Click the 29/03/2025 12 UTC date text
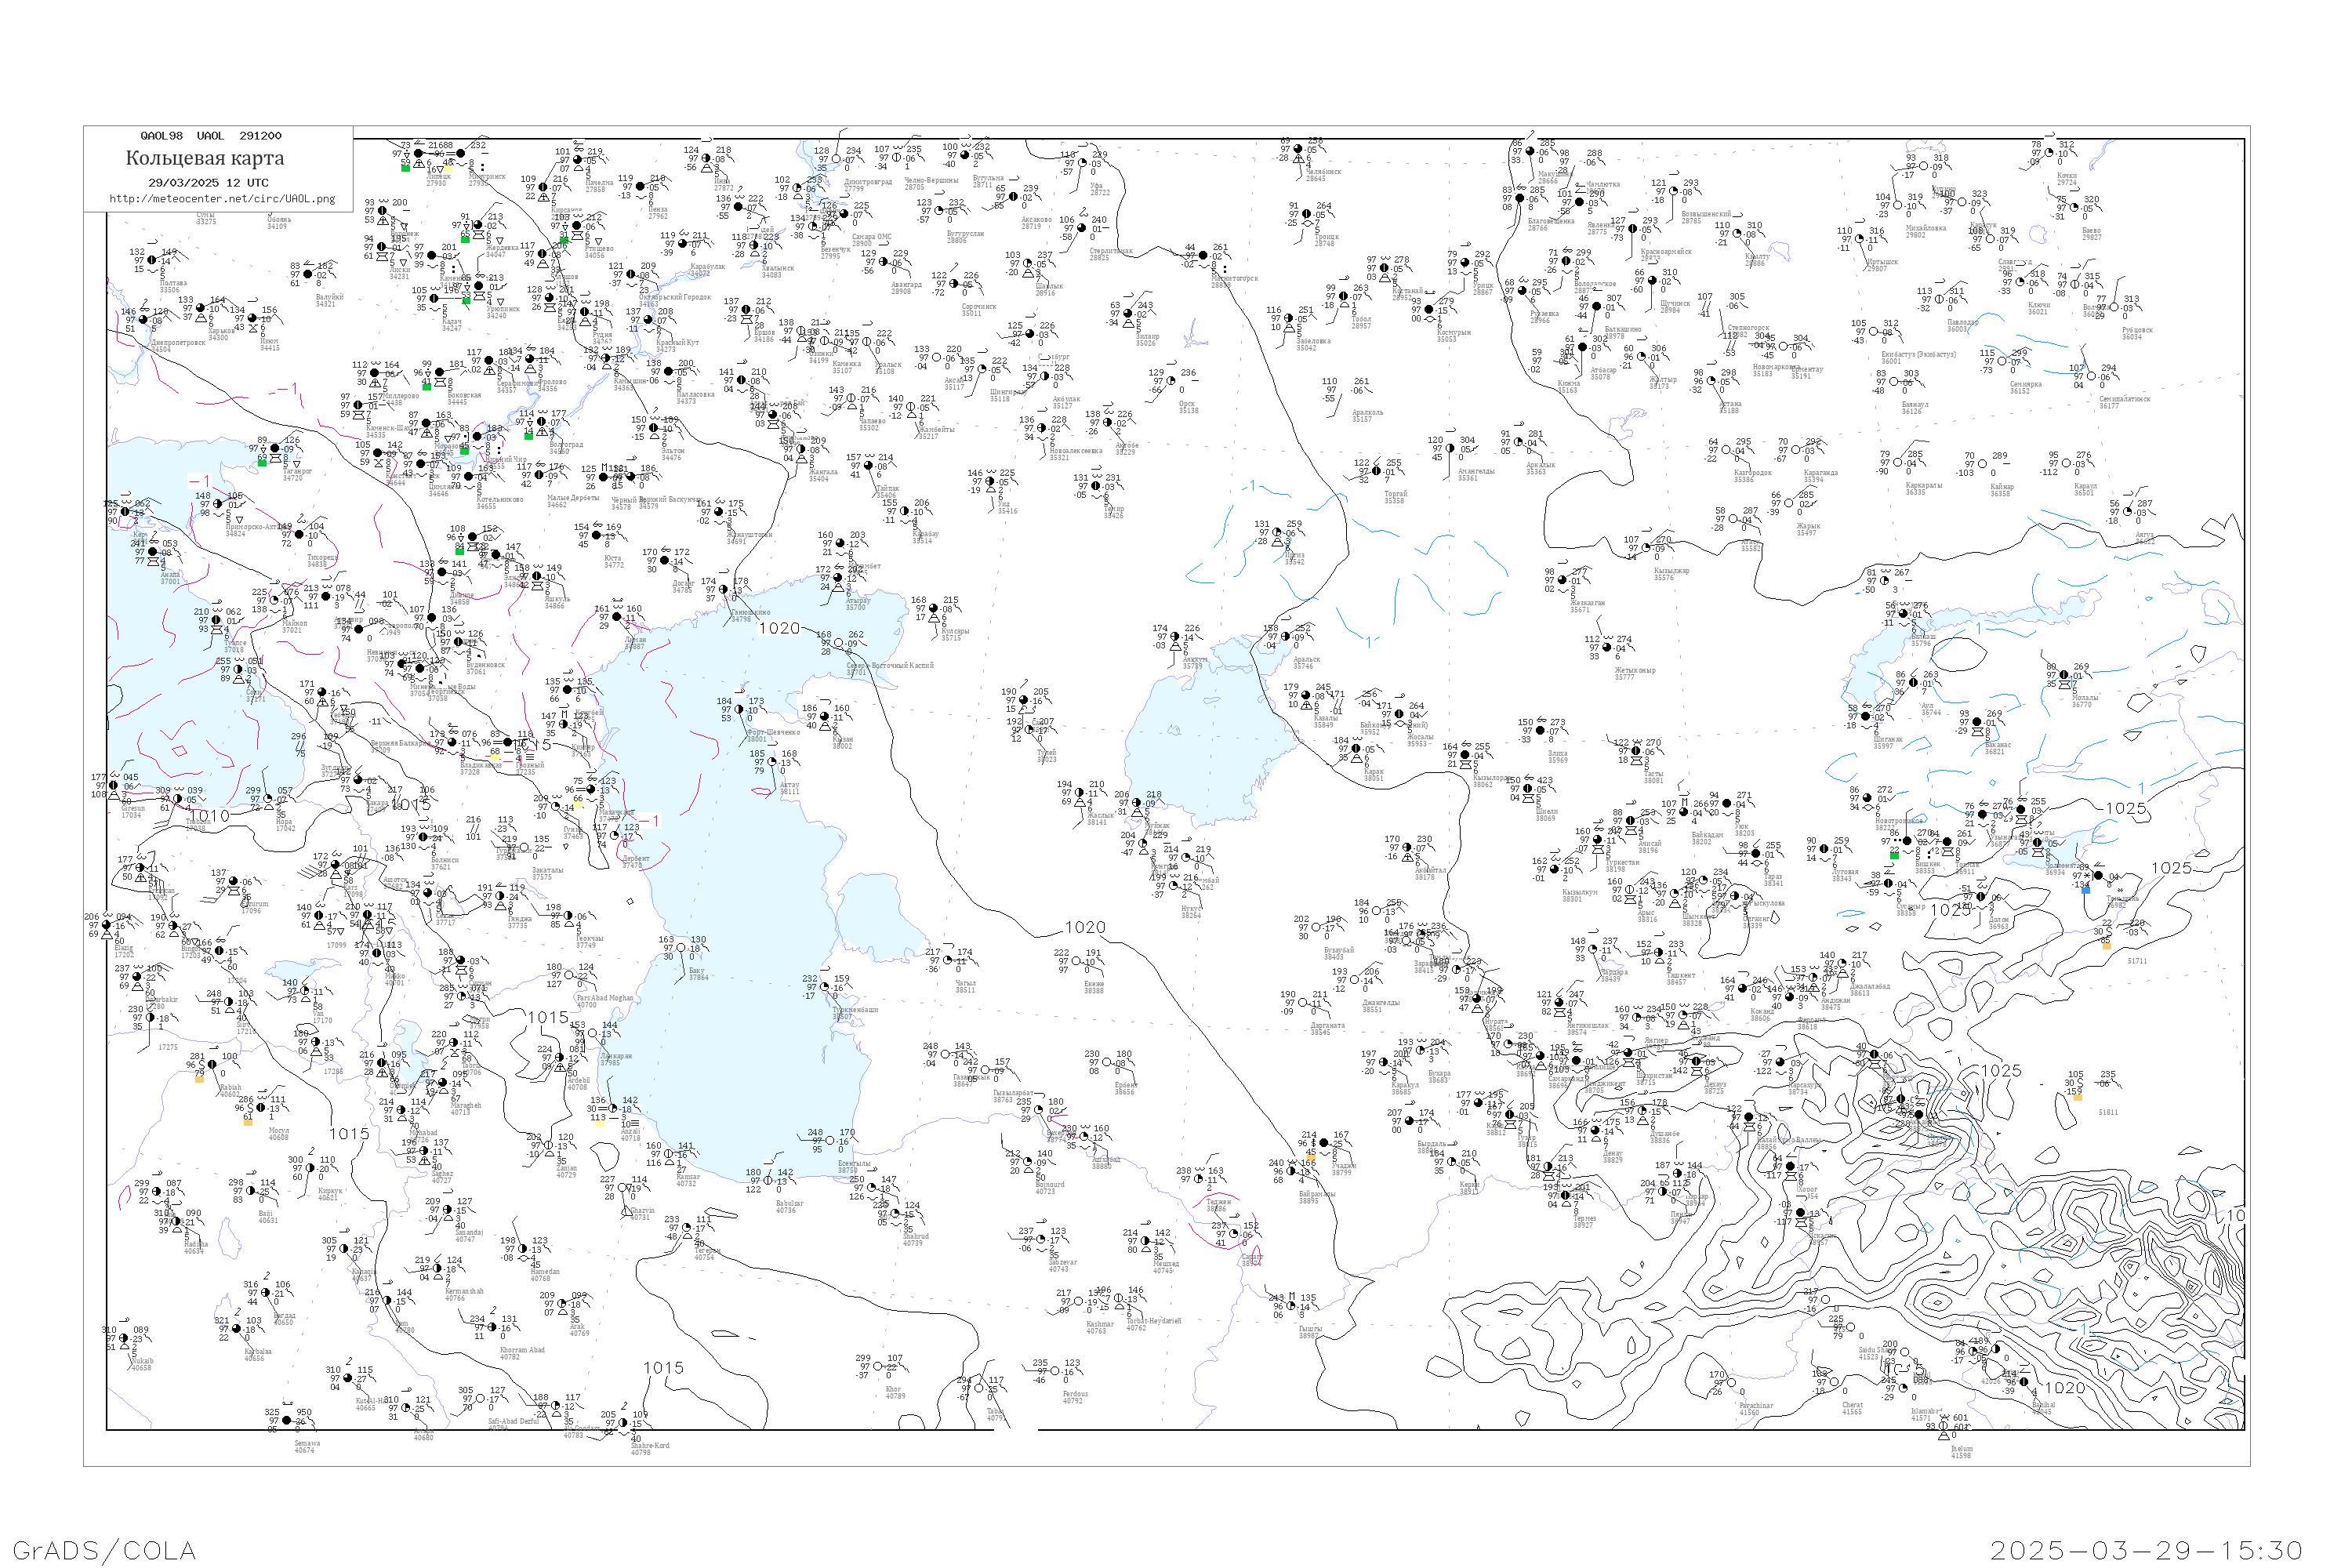The image size is (2352, 1568). click(x=208, y=183)
